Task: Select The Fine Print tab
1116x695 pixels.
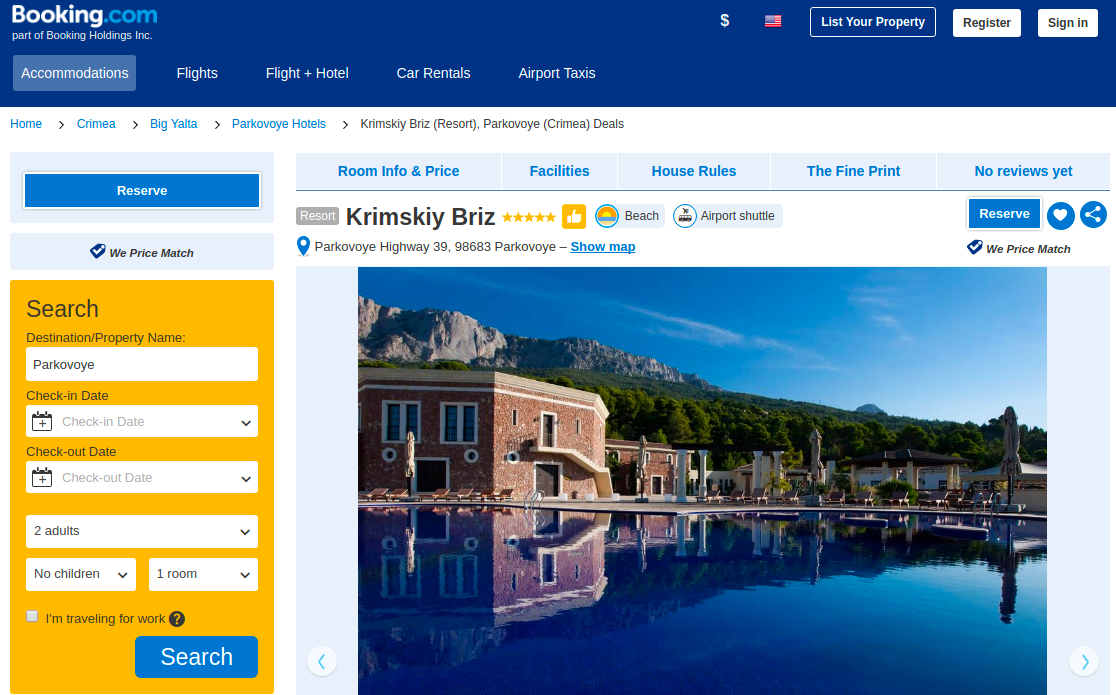Action: pos(853,172)
